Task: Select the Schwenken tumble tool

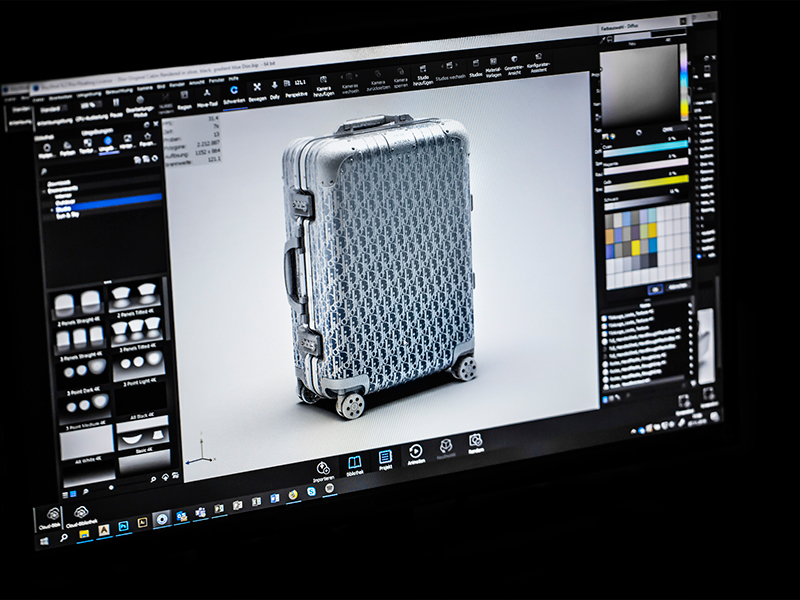Action: [x=234, y=94]
